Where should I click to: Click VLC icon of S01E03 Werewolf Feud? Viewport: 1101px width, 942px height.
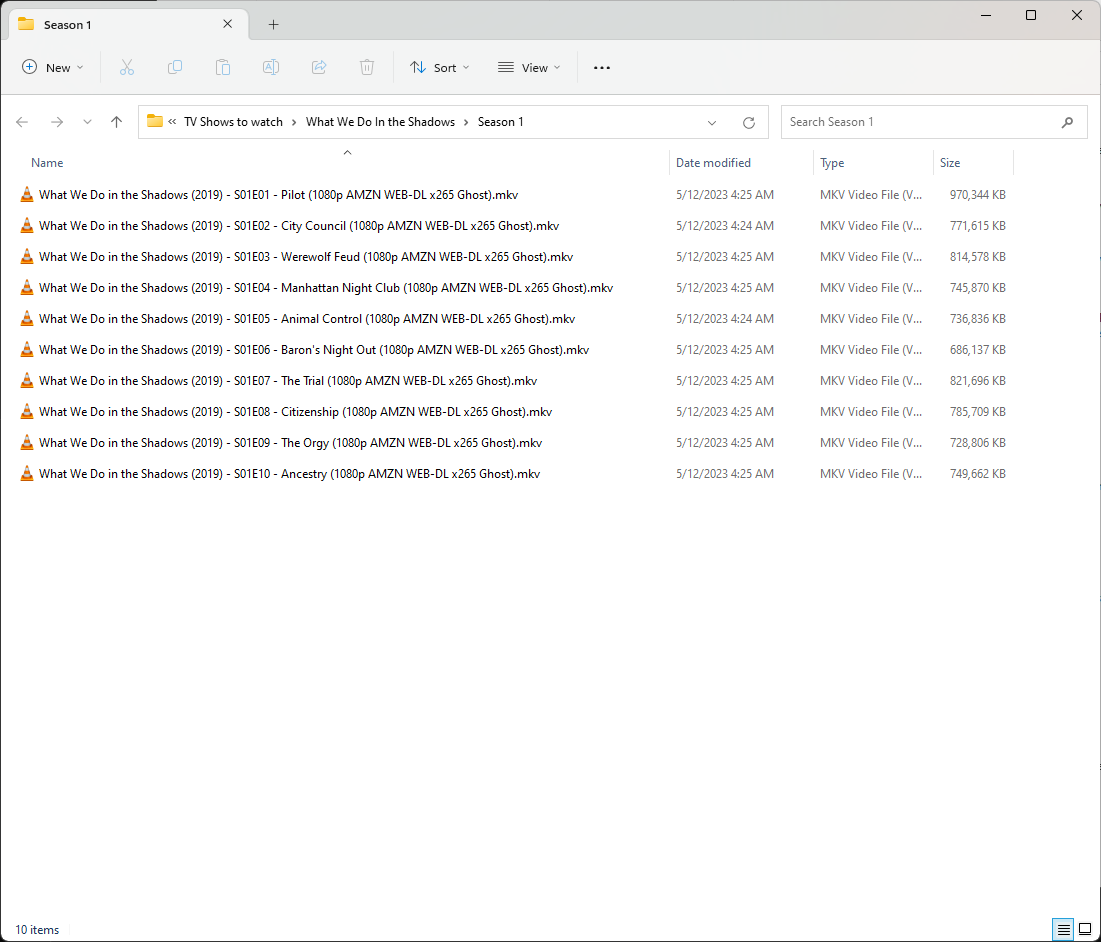(27, 256)
